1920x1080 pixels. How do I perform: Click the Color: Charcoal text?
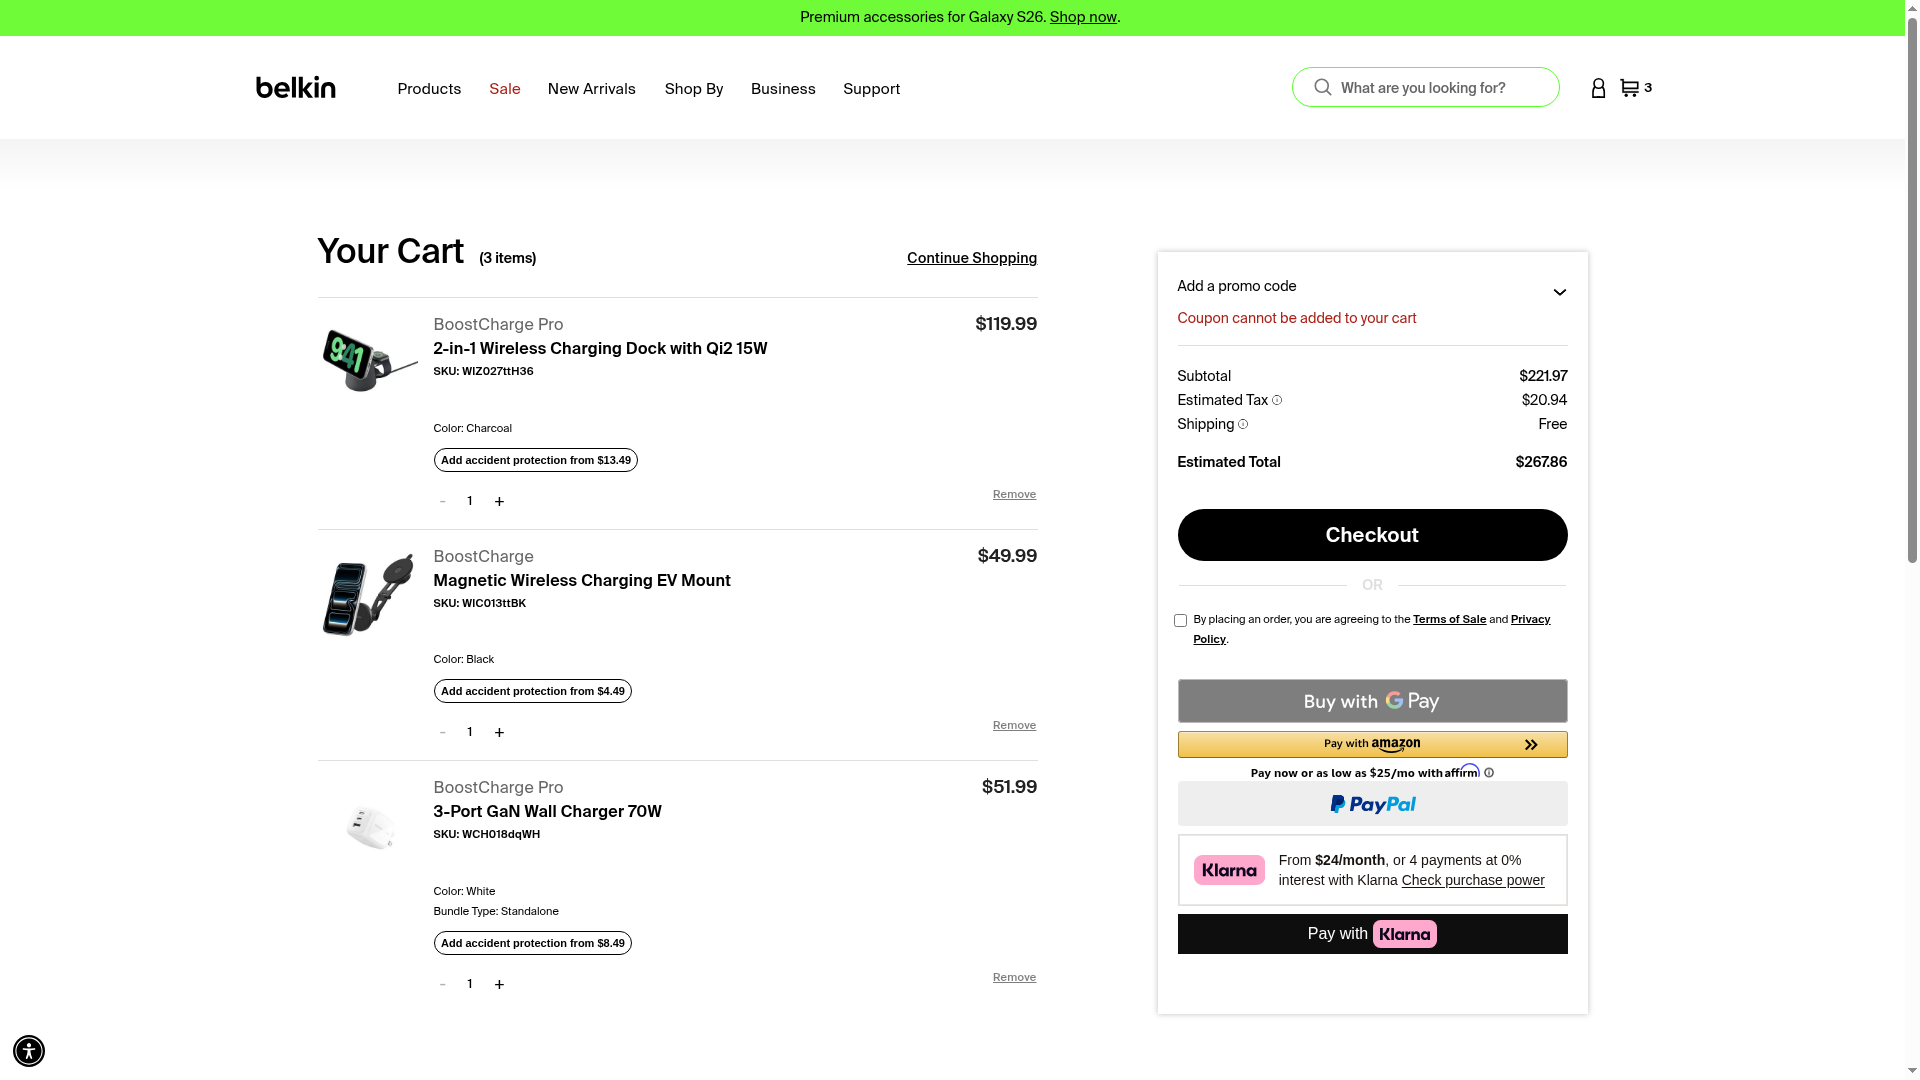coord(472,428)
